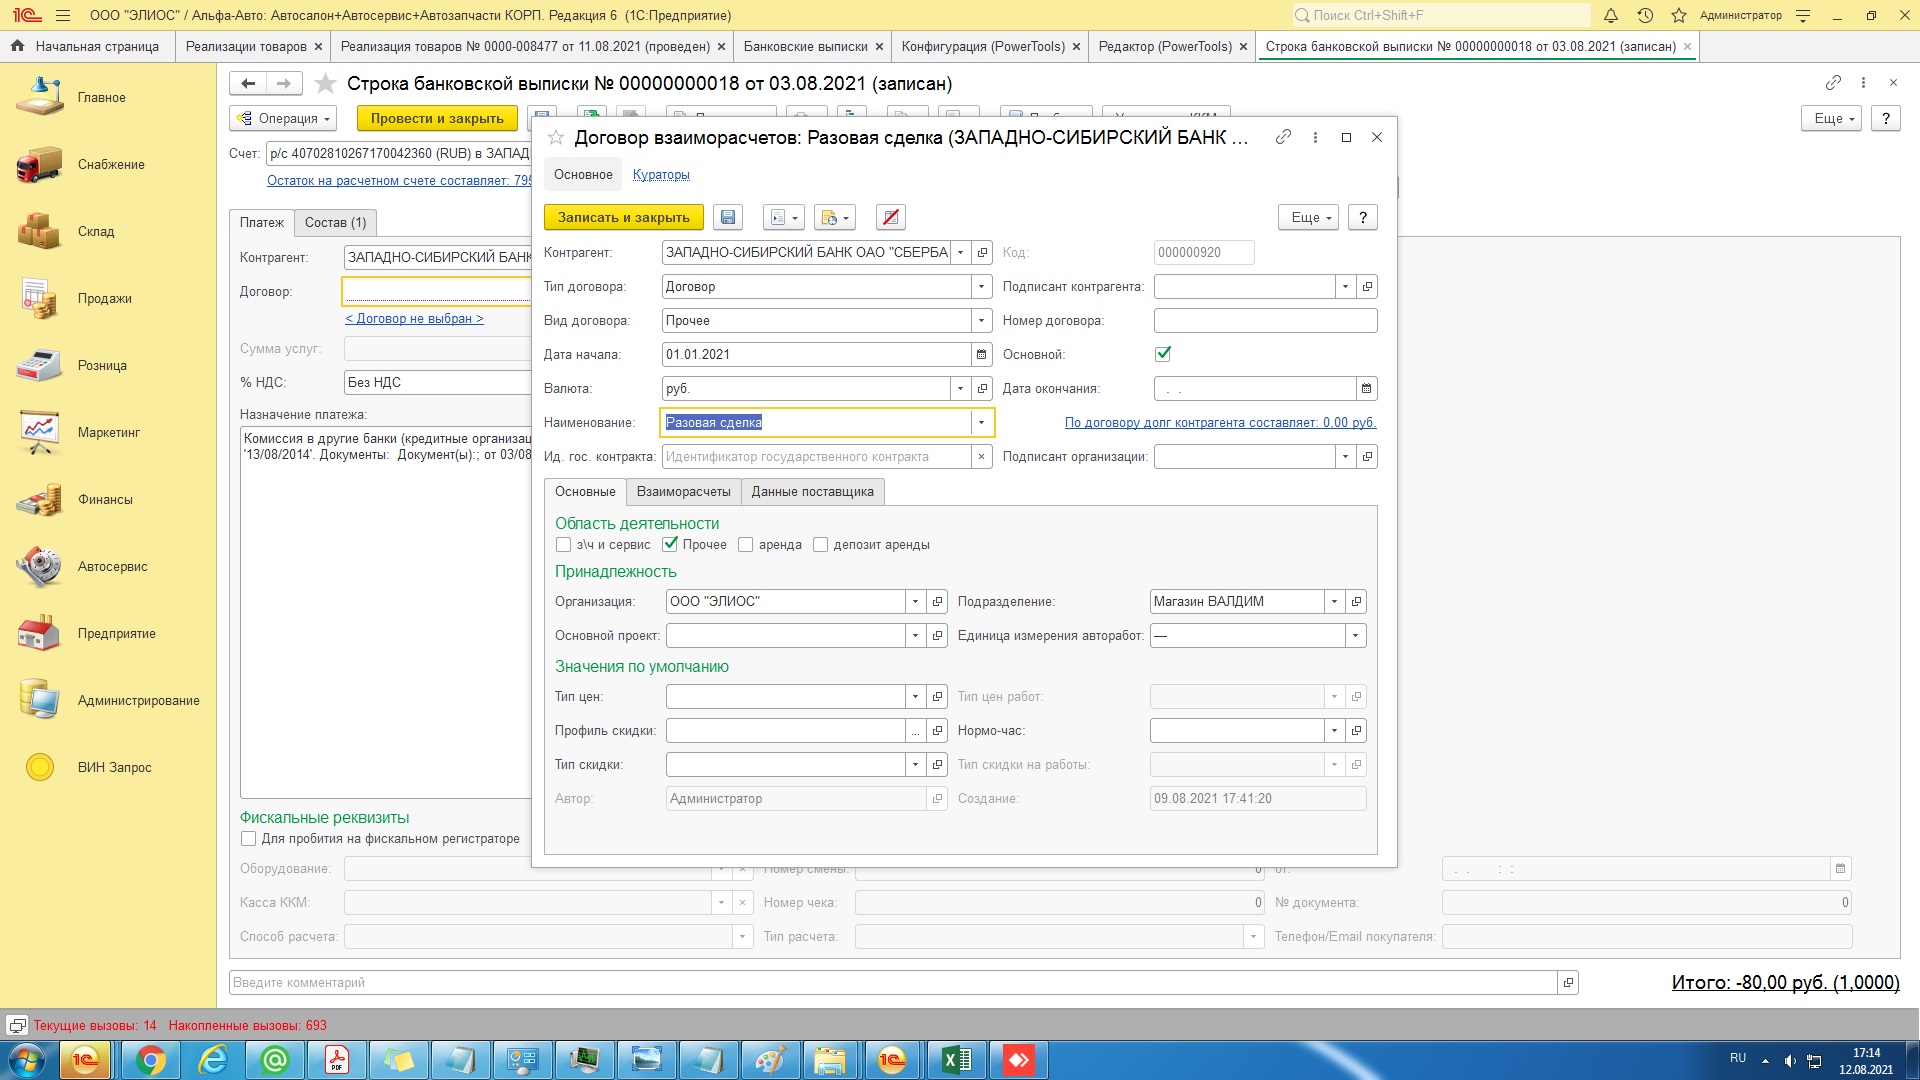Expand the Тип цен dropdown
This screenshot has width=1920, height=1080.
pyautogui.click(x=915, y=696)
